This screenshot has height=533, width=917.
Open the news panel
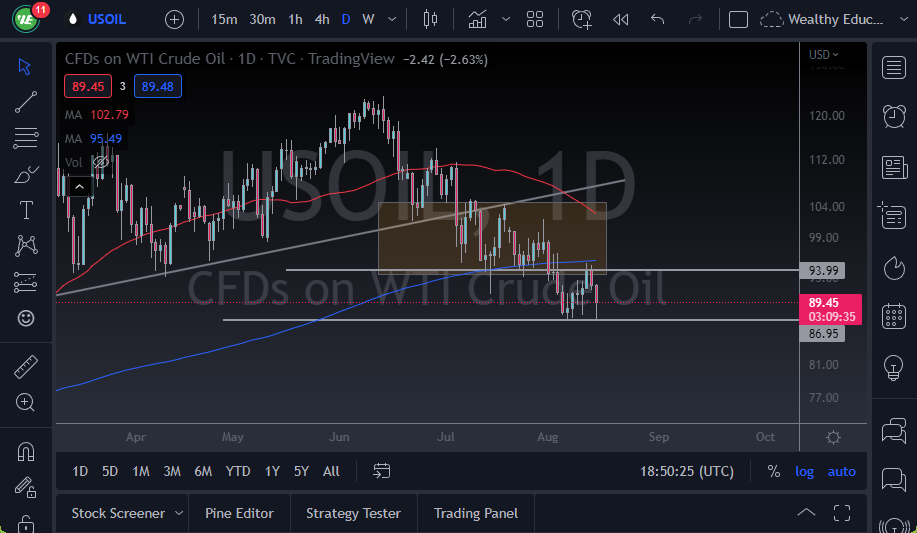894,167
